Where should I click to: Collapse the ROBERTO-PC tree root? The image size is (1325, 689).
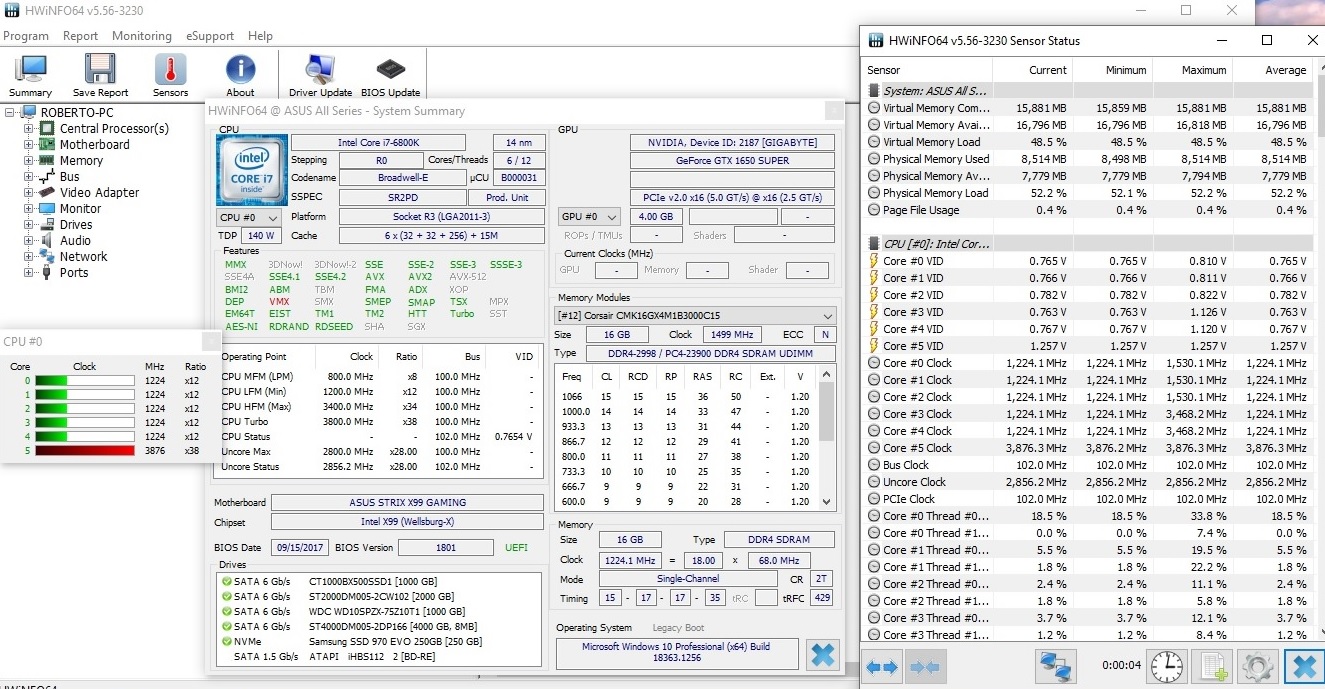(10, 113)
